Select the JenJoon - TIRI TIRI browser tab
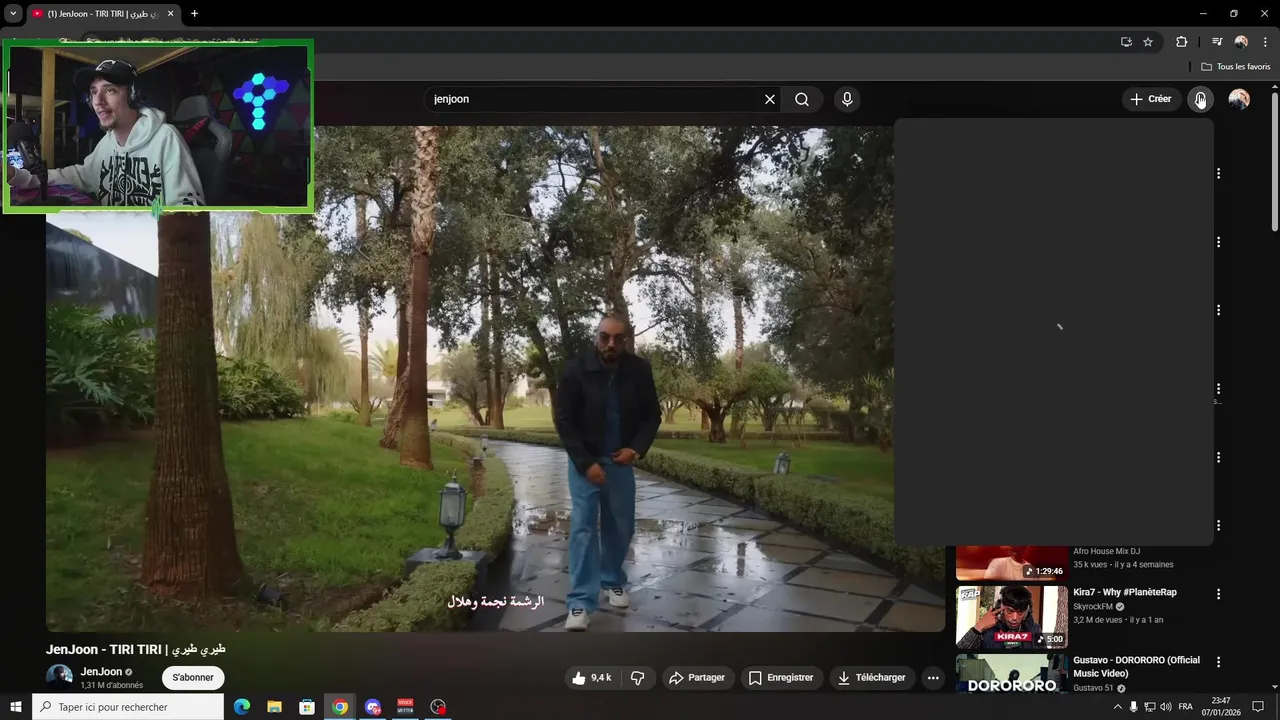Viewport: 1280px width, 720px height. [x=103, y=14]
